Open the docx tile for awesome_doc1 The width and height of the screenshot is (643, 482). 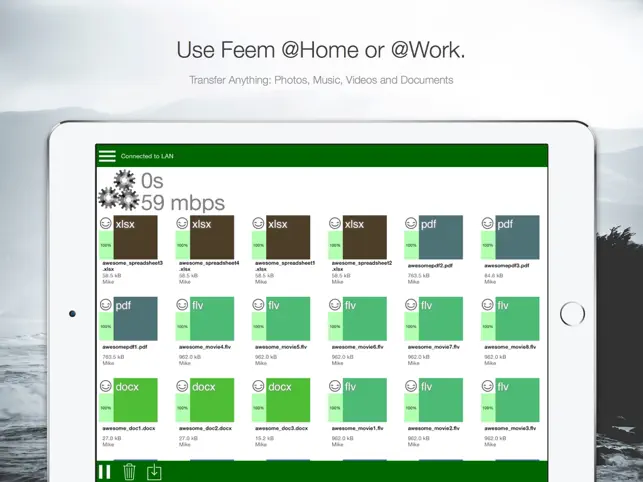[135, 400]
